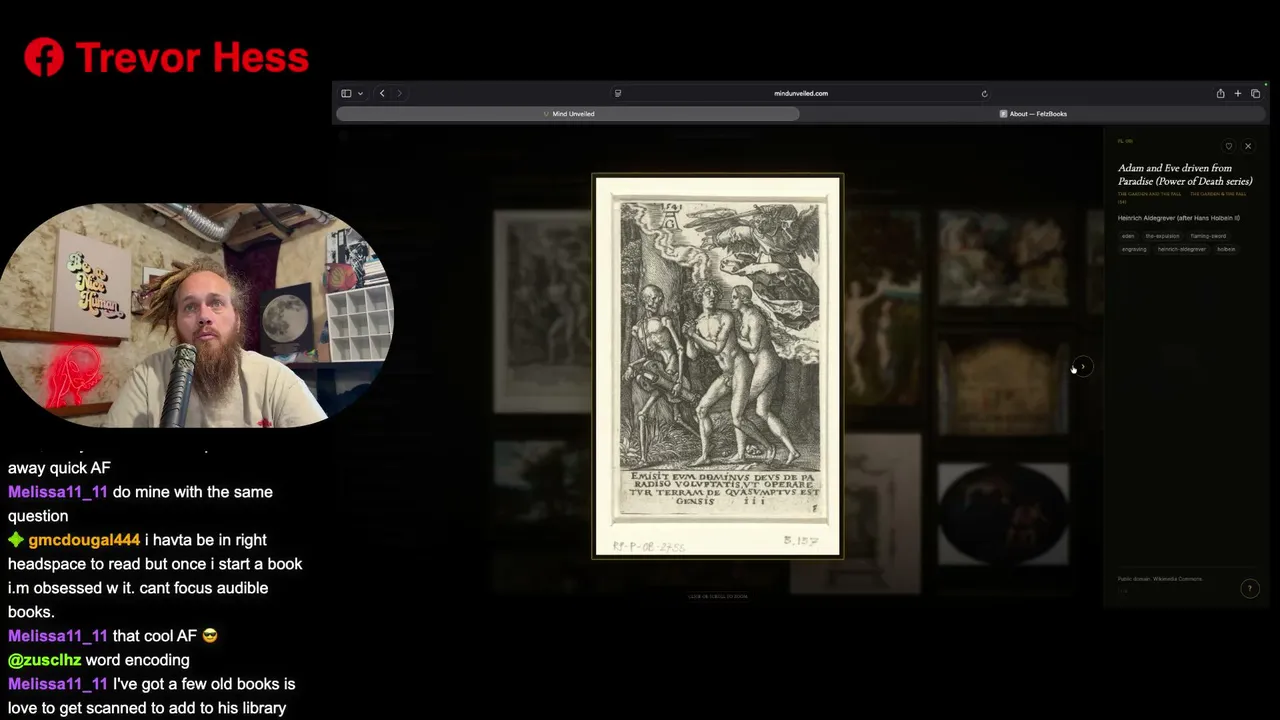Click chat username gmcdougal444
Screen dimensions: 1280x720
84,540
